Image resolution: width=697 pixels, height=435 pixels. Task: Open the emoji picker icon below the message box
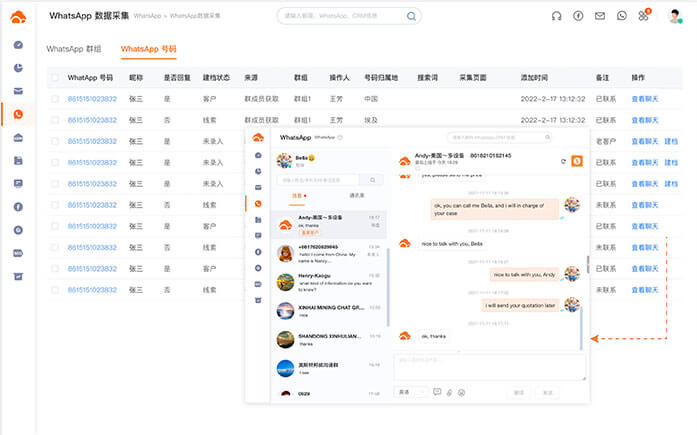click(461, 392)
